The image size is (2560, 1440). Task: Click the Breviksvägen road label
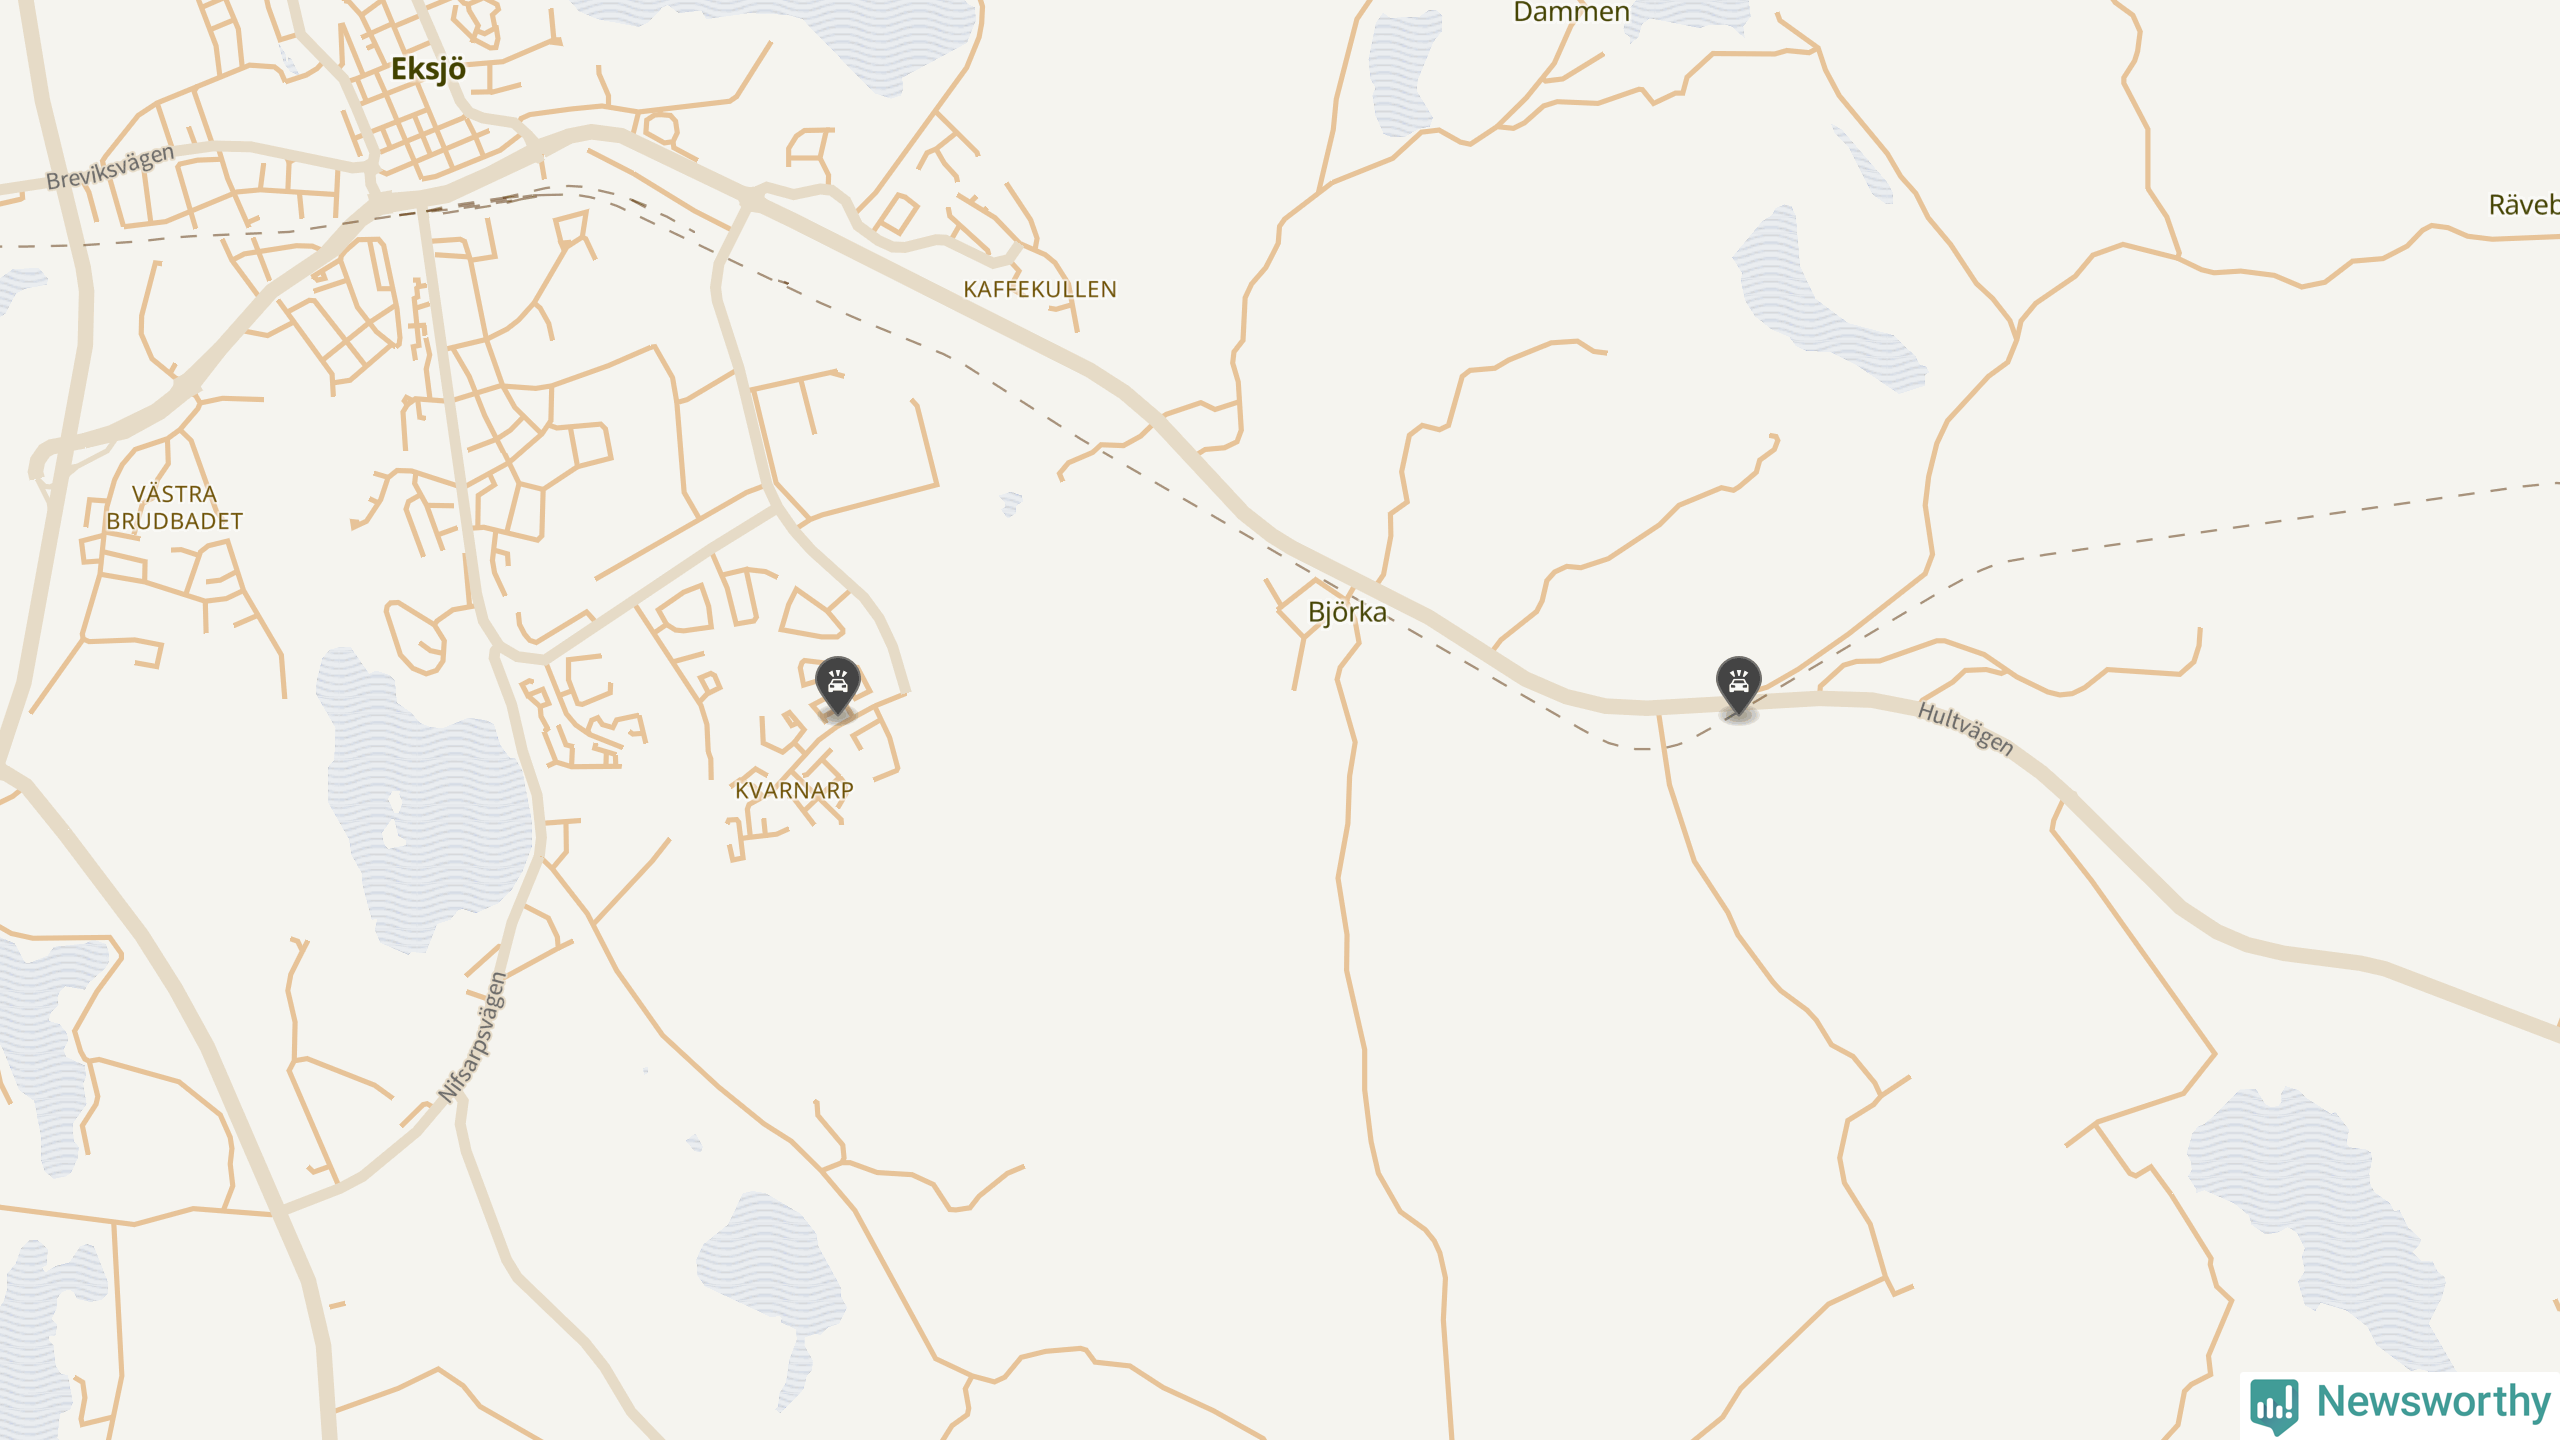110,167
